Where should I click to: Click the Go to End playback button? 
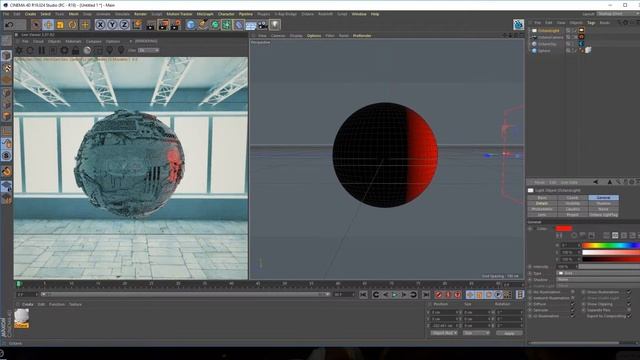(x=426, y=294)
